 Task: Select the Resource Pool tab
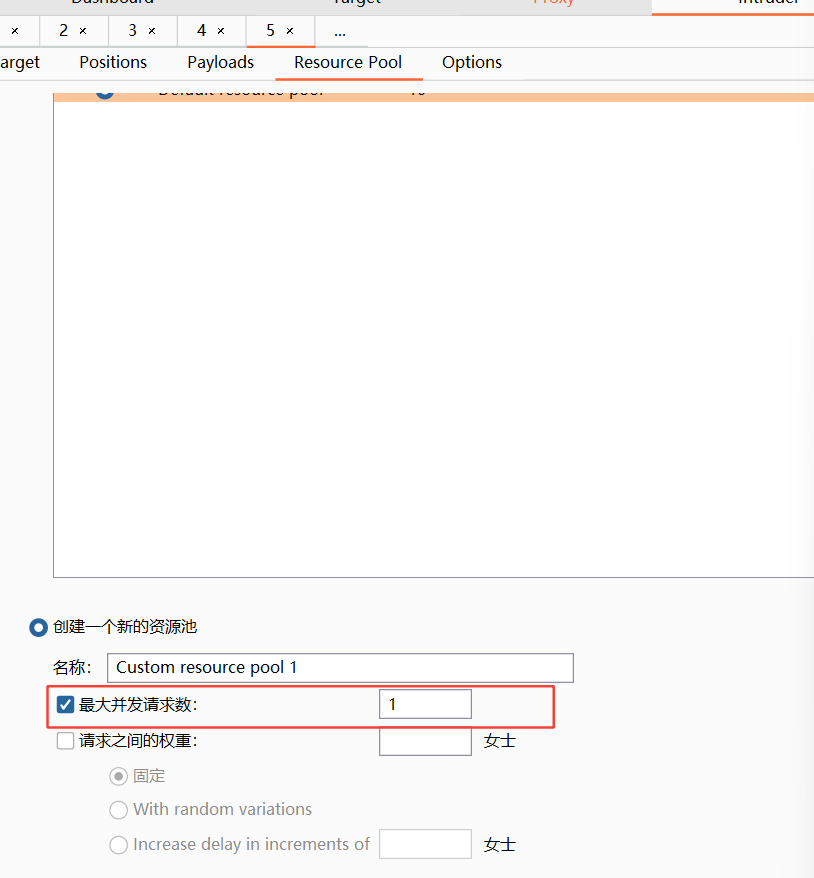[x=348, y=62]
